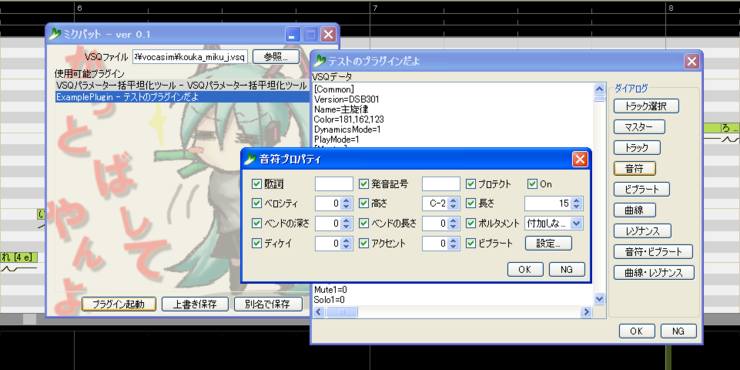Click the アクセント value spinner

point(441,244)
